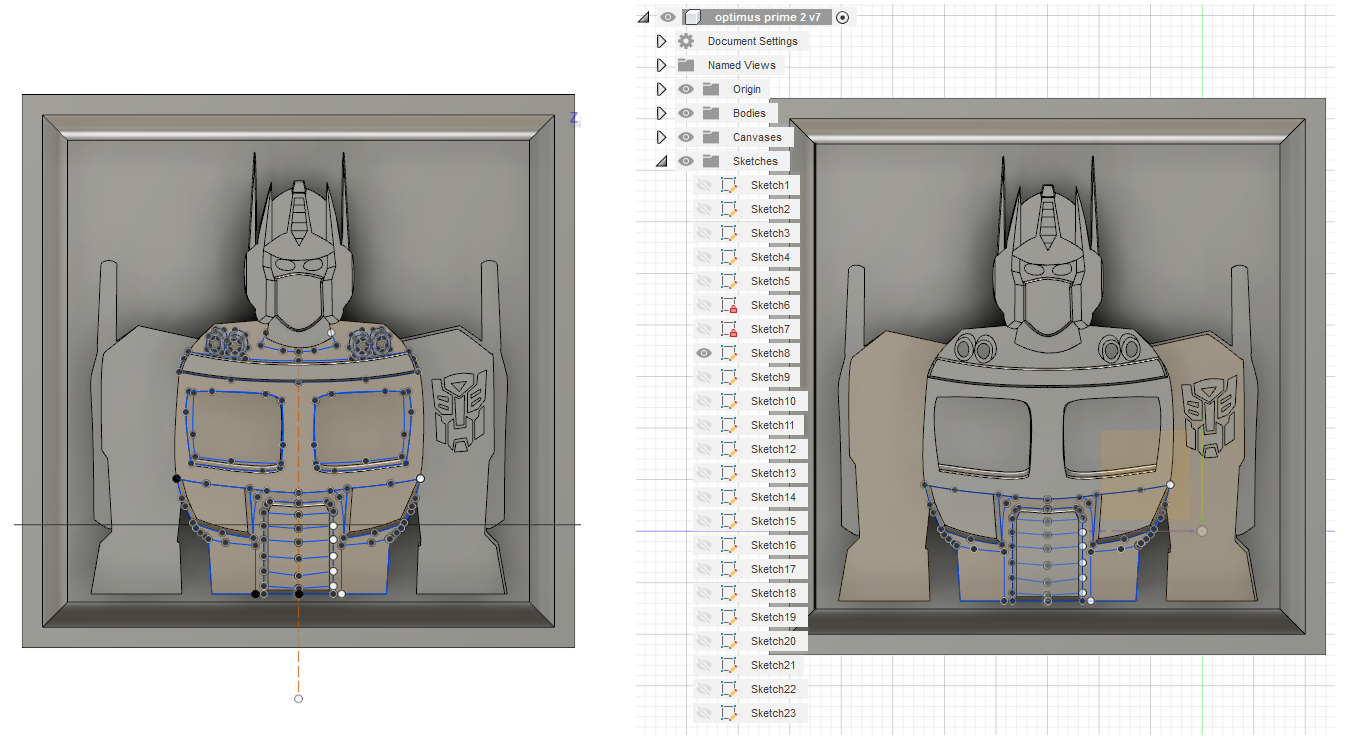The image size is (1360, 740).
Task: Hide the Origin folder using its eye
Action: pos(686,89)
